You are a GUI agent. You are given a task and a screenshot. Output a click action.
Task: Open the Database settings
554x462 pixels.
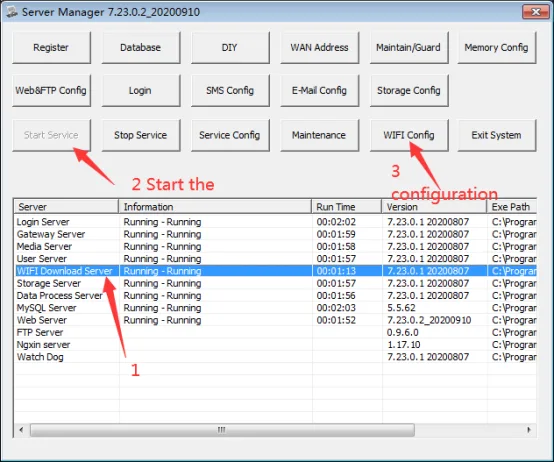point(141,47)
